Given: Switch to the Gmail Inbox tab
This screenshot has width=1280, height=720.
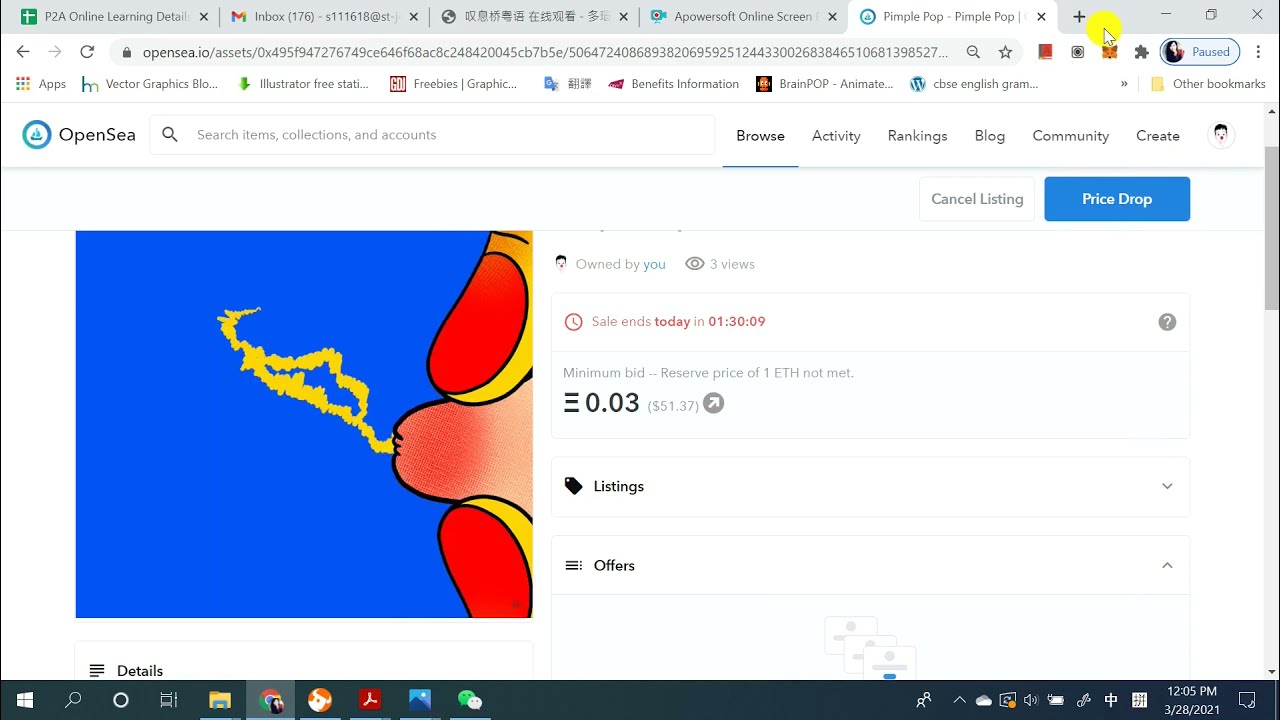Looking at the screenshot, I should coord(323,17).
